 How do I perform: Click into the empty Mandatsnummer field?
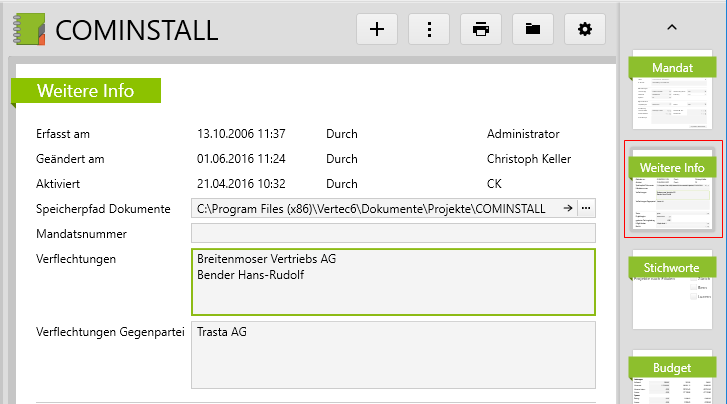tap(393, 234)
